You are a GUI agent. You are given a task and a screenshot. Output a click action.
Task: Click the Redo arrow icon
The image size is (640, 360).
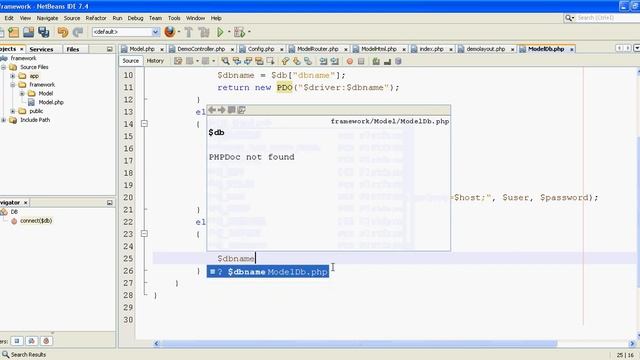[78, 32]
